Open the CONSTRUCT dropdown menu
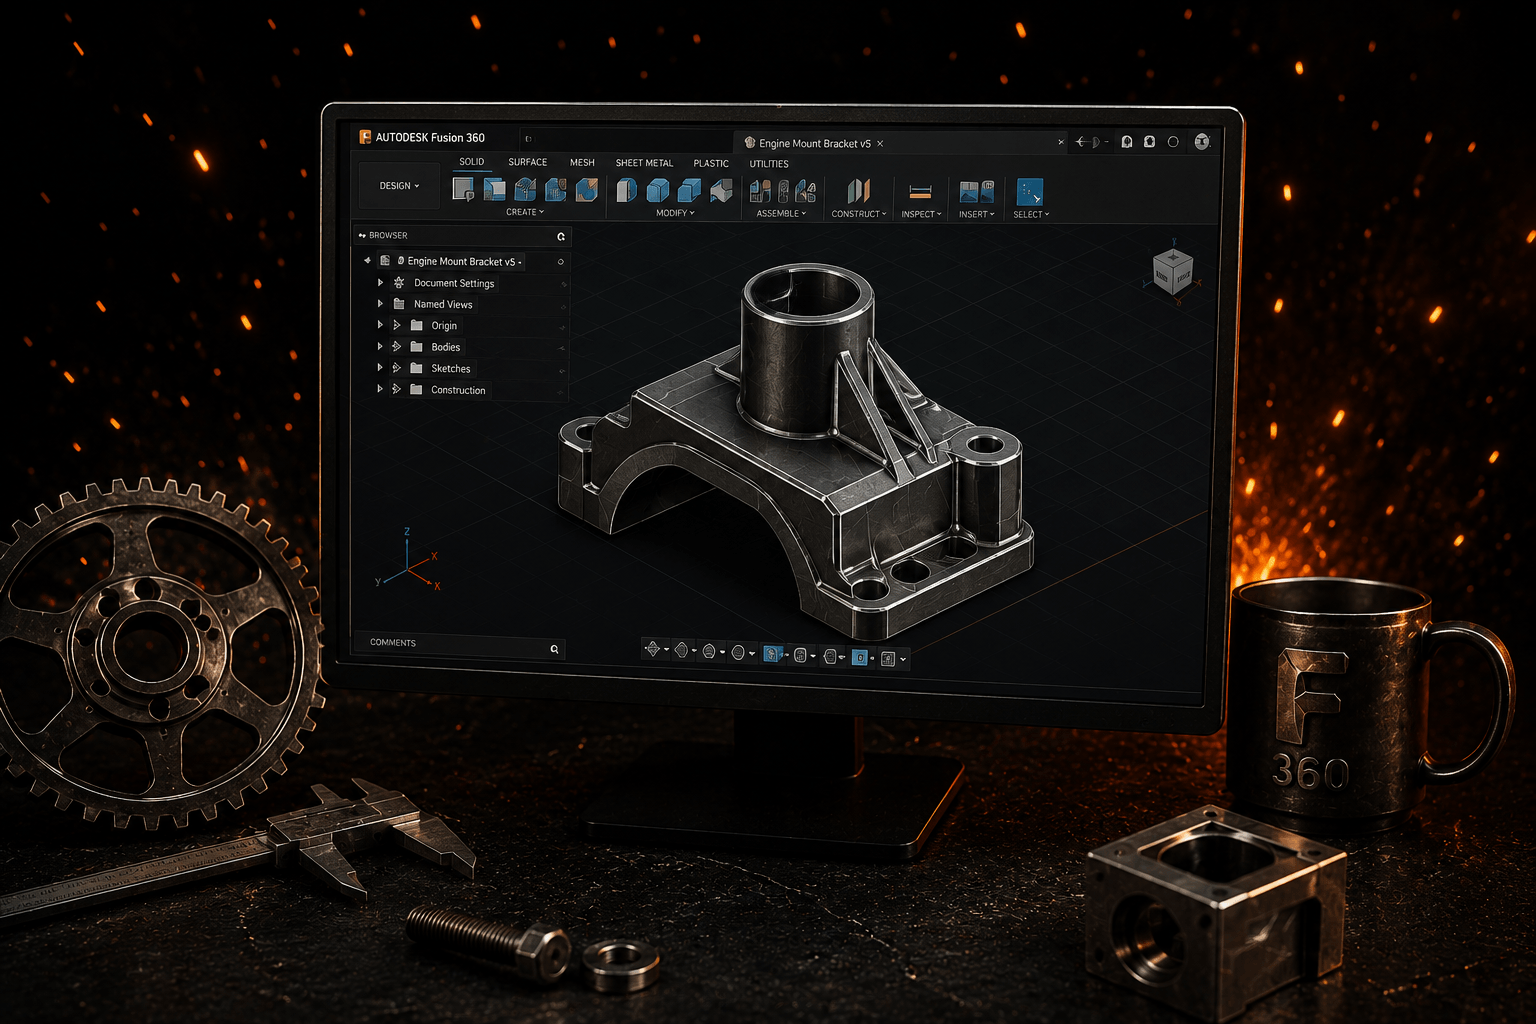 tap(859, 214)
